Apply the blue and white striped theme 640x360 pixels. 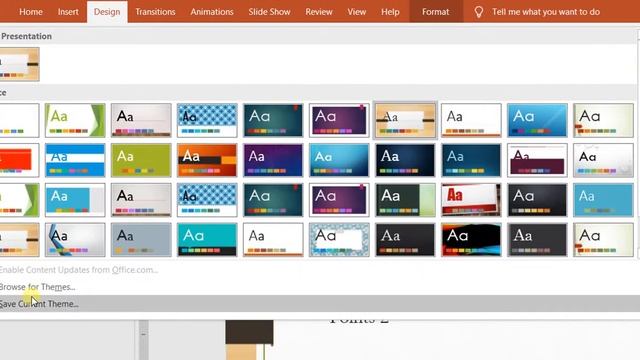pyautogui.click(x=75, y=160)
